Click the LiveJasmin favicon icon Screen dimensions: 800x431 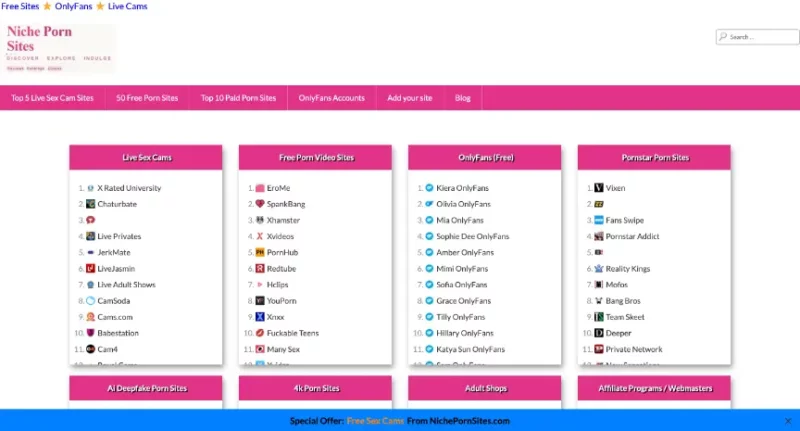point(90,268)
